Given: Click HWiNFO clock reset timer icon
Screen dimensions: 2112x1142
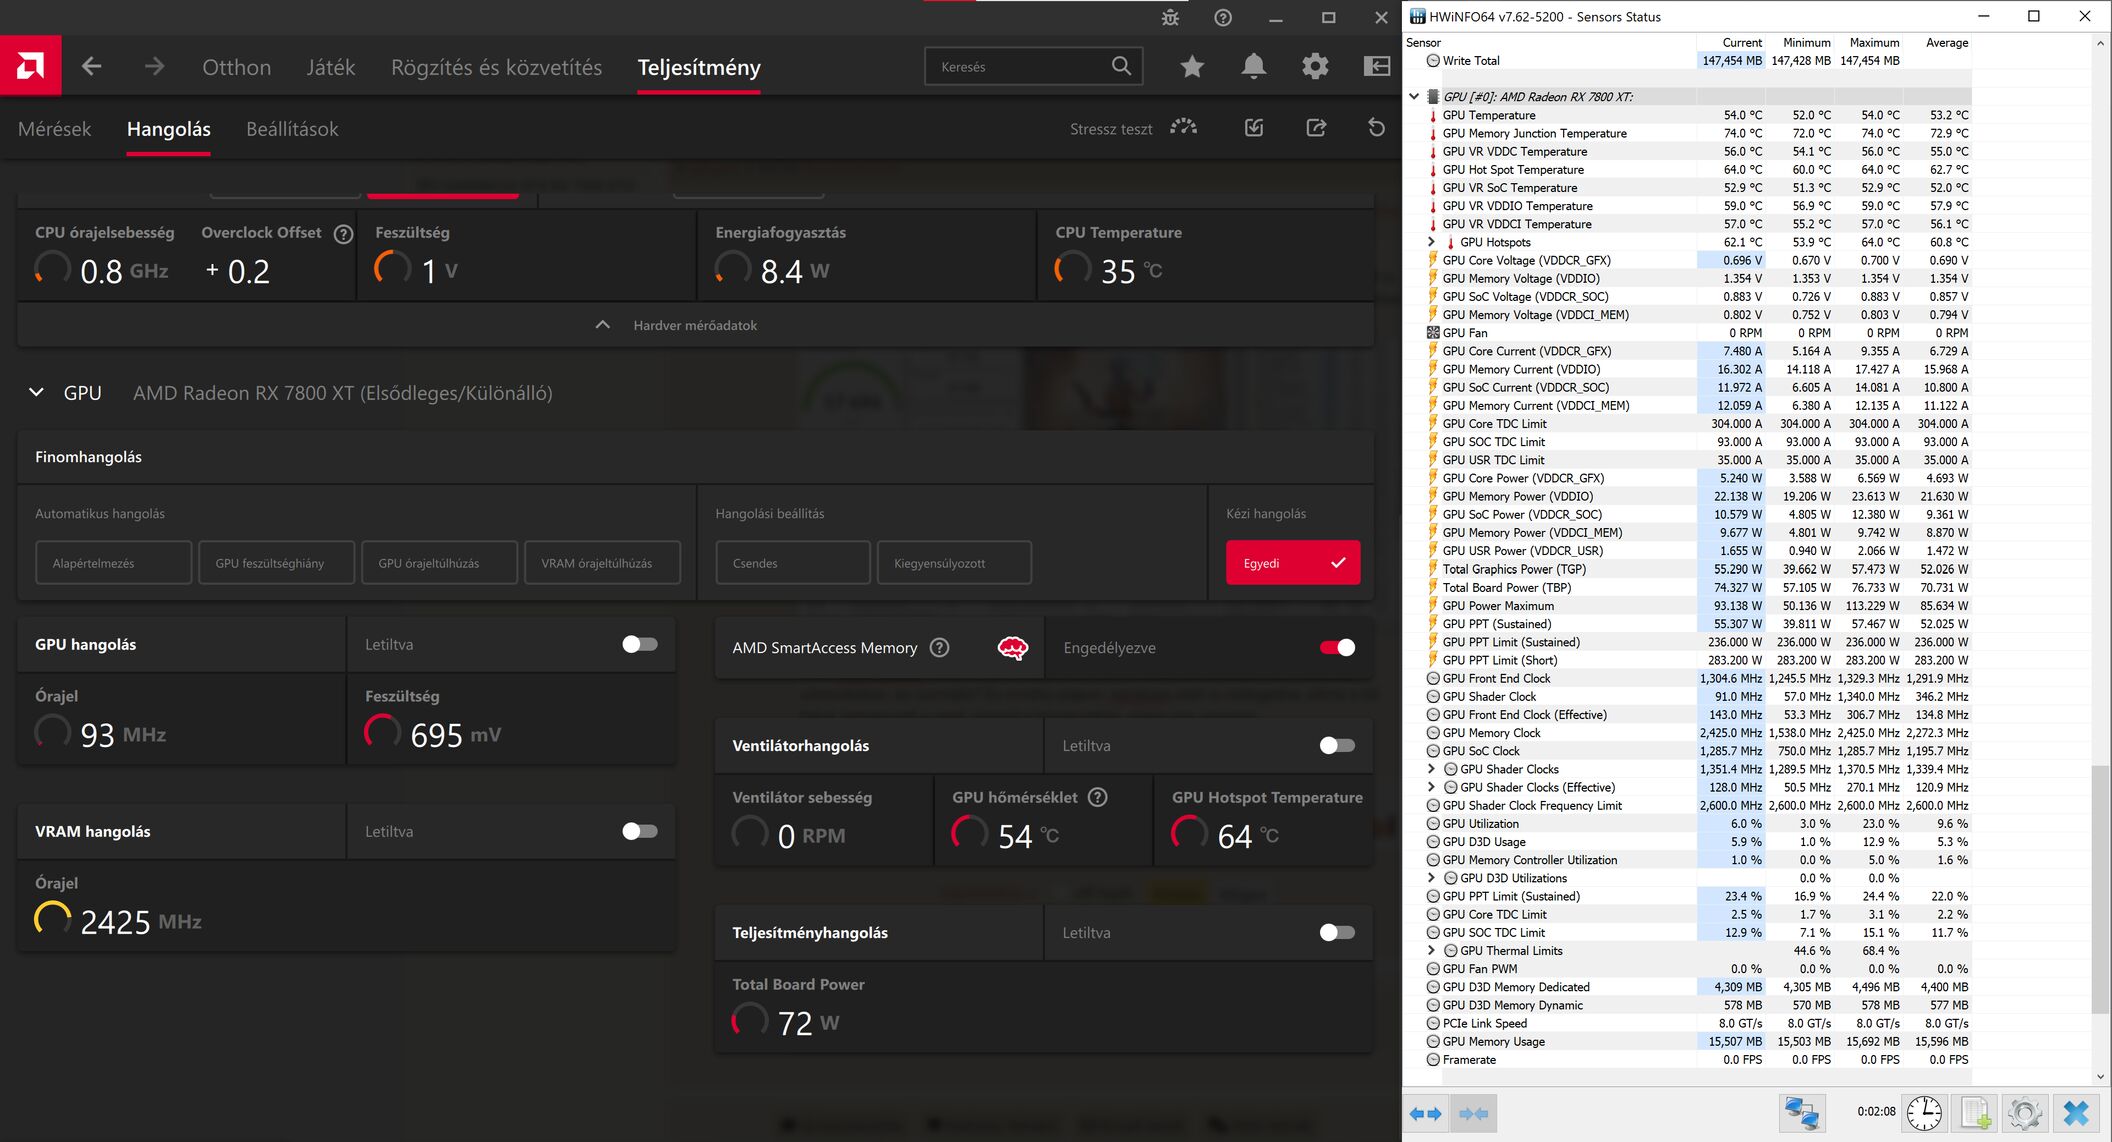Looking at the screenshot, I should pyautogui.click(x=1924, y=1113).
